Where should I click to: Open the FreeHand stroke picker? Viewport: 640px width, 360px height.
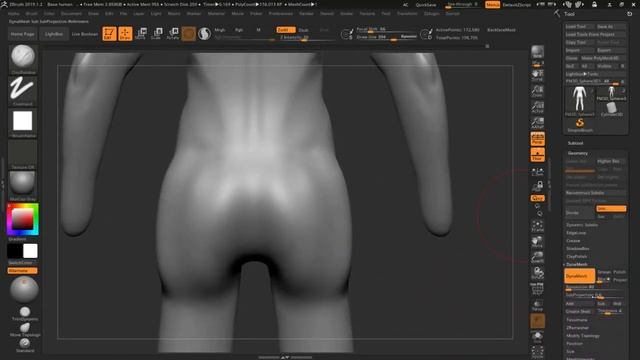pos(23,91)
